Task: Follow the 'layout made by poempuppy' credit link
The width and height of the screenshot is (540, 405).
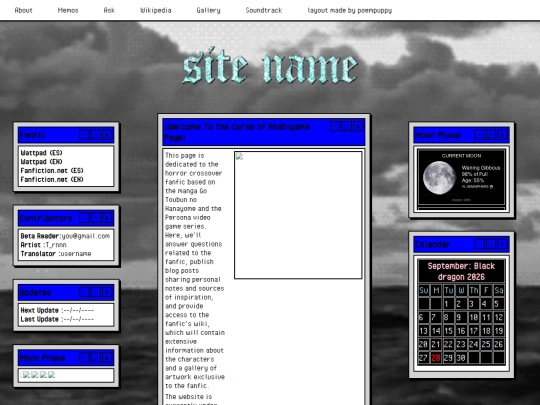Action: click(x=350, y=10)
